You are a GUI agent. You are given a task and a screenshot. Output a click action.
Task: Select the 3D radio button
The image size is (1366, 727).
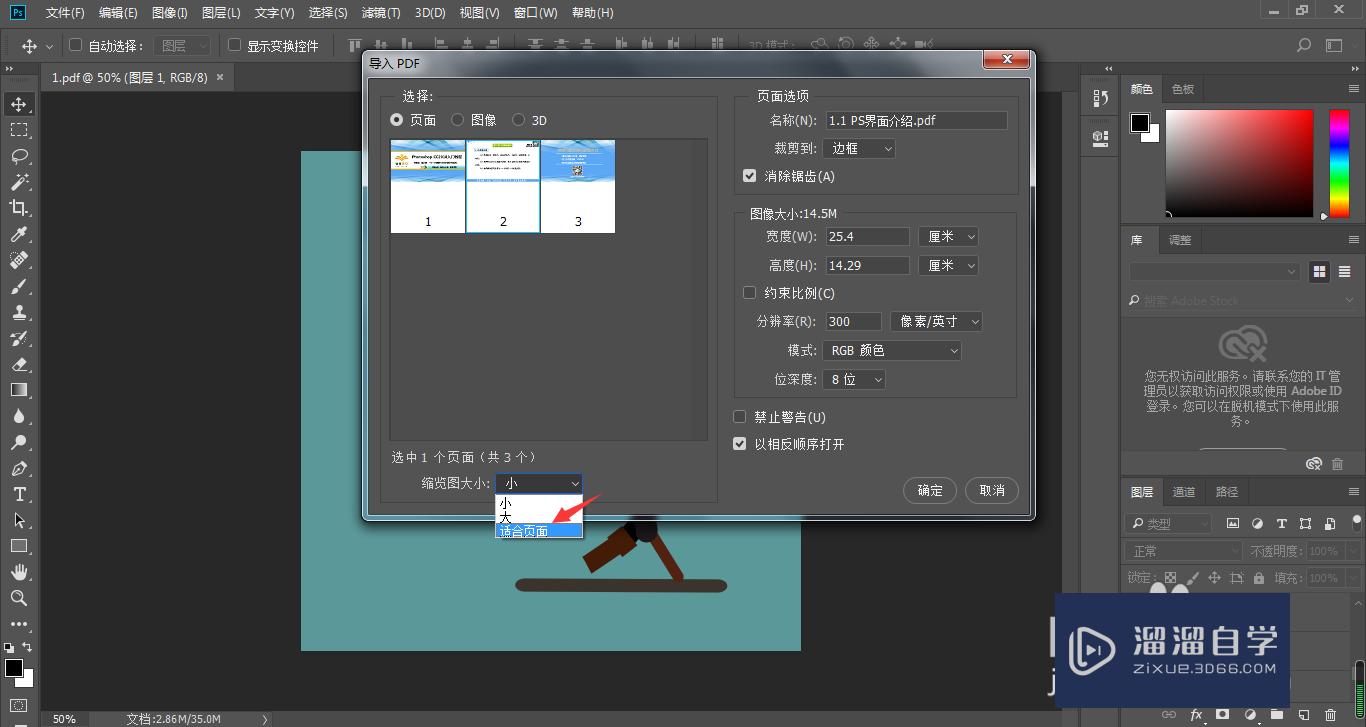click(518, 120)
